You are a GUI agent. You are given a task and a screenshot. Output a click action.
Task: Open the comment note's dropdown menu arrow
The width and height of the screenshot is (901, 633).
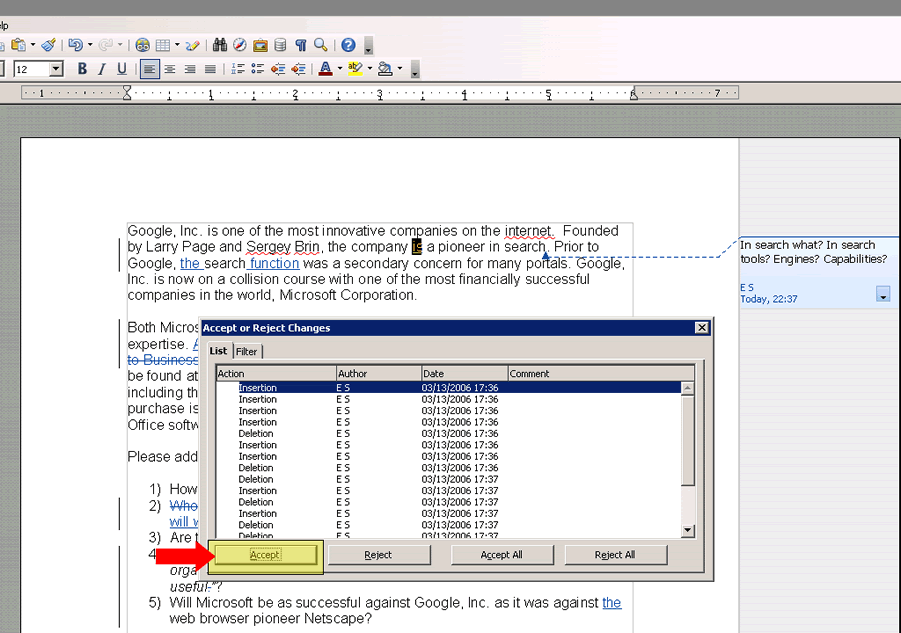(x=883, y=294)
